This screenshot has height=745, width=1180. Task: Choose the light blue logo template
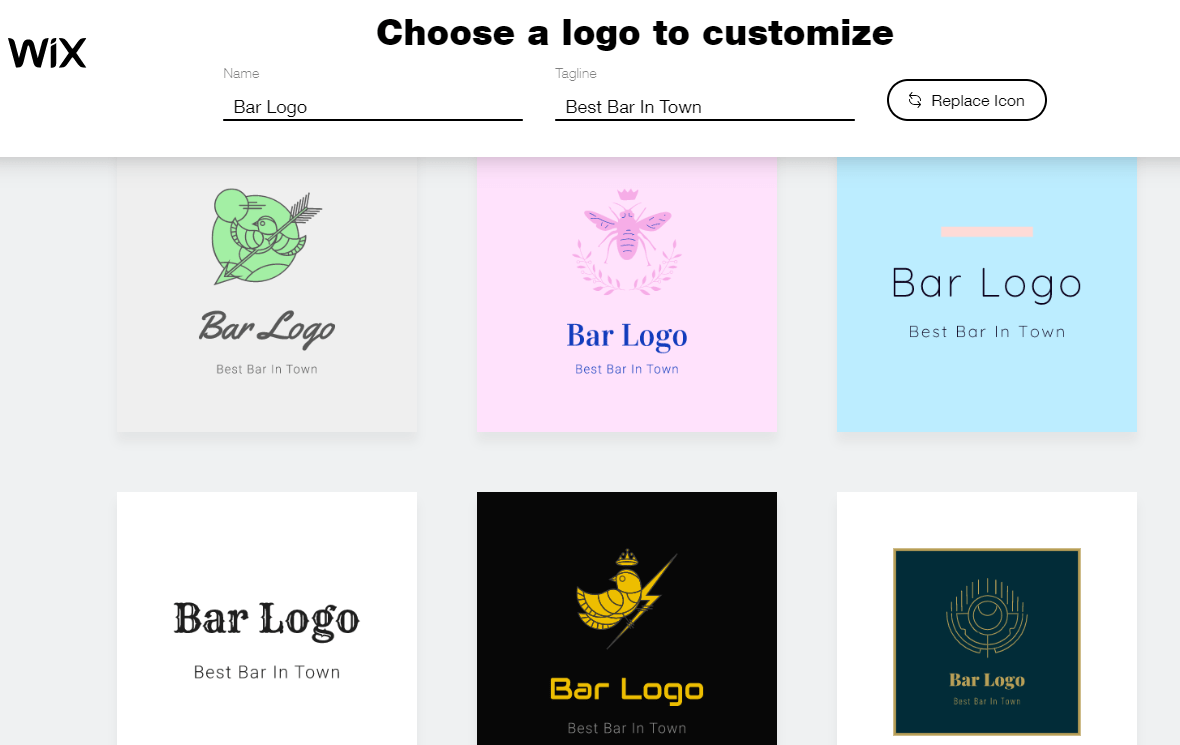pyautogui.click(x=987, y=294)
